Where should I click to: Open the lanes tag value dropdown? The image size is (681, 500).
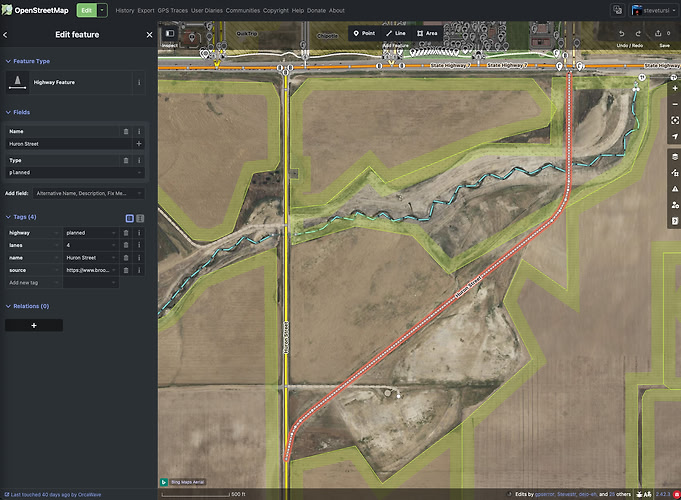pos(113,245)
